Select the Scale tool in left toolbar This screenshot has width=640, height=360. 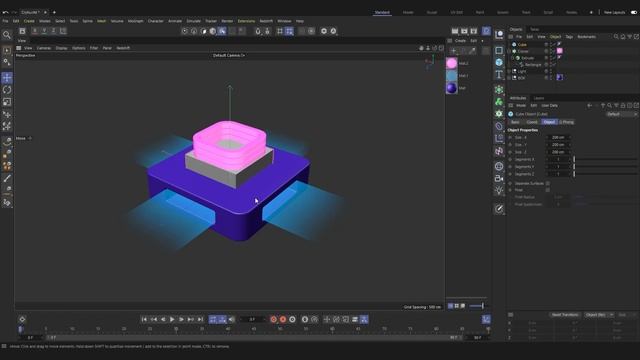tap(7, 102)
